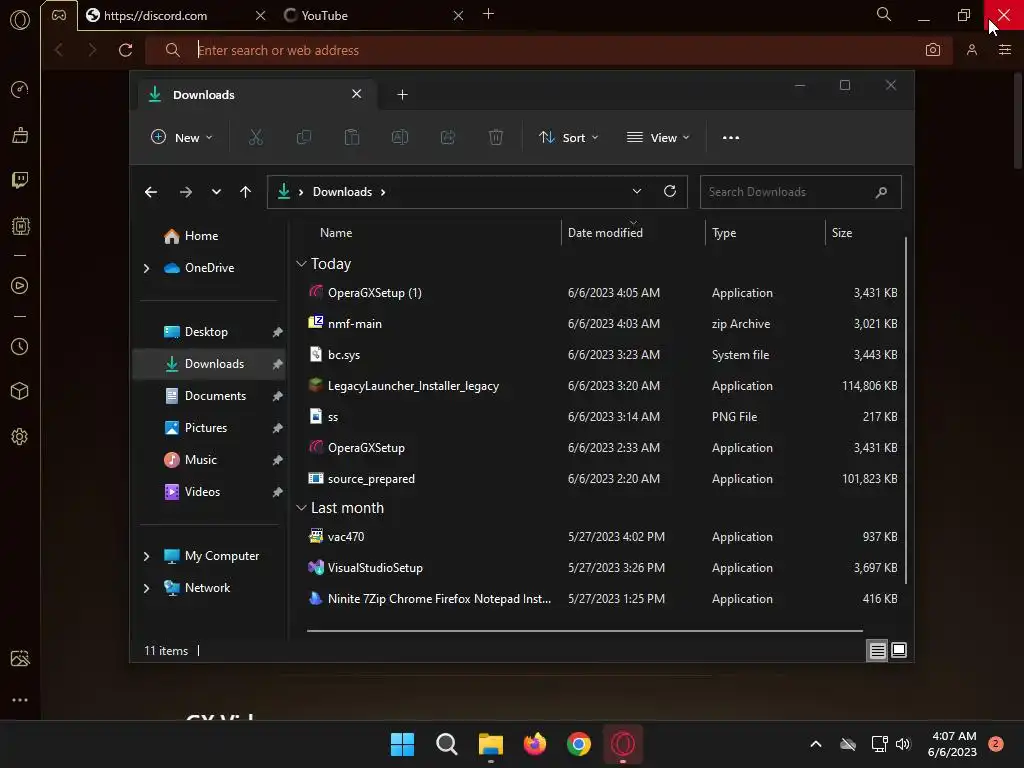Select Home in navigation pane

(x=201, y=236)
